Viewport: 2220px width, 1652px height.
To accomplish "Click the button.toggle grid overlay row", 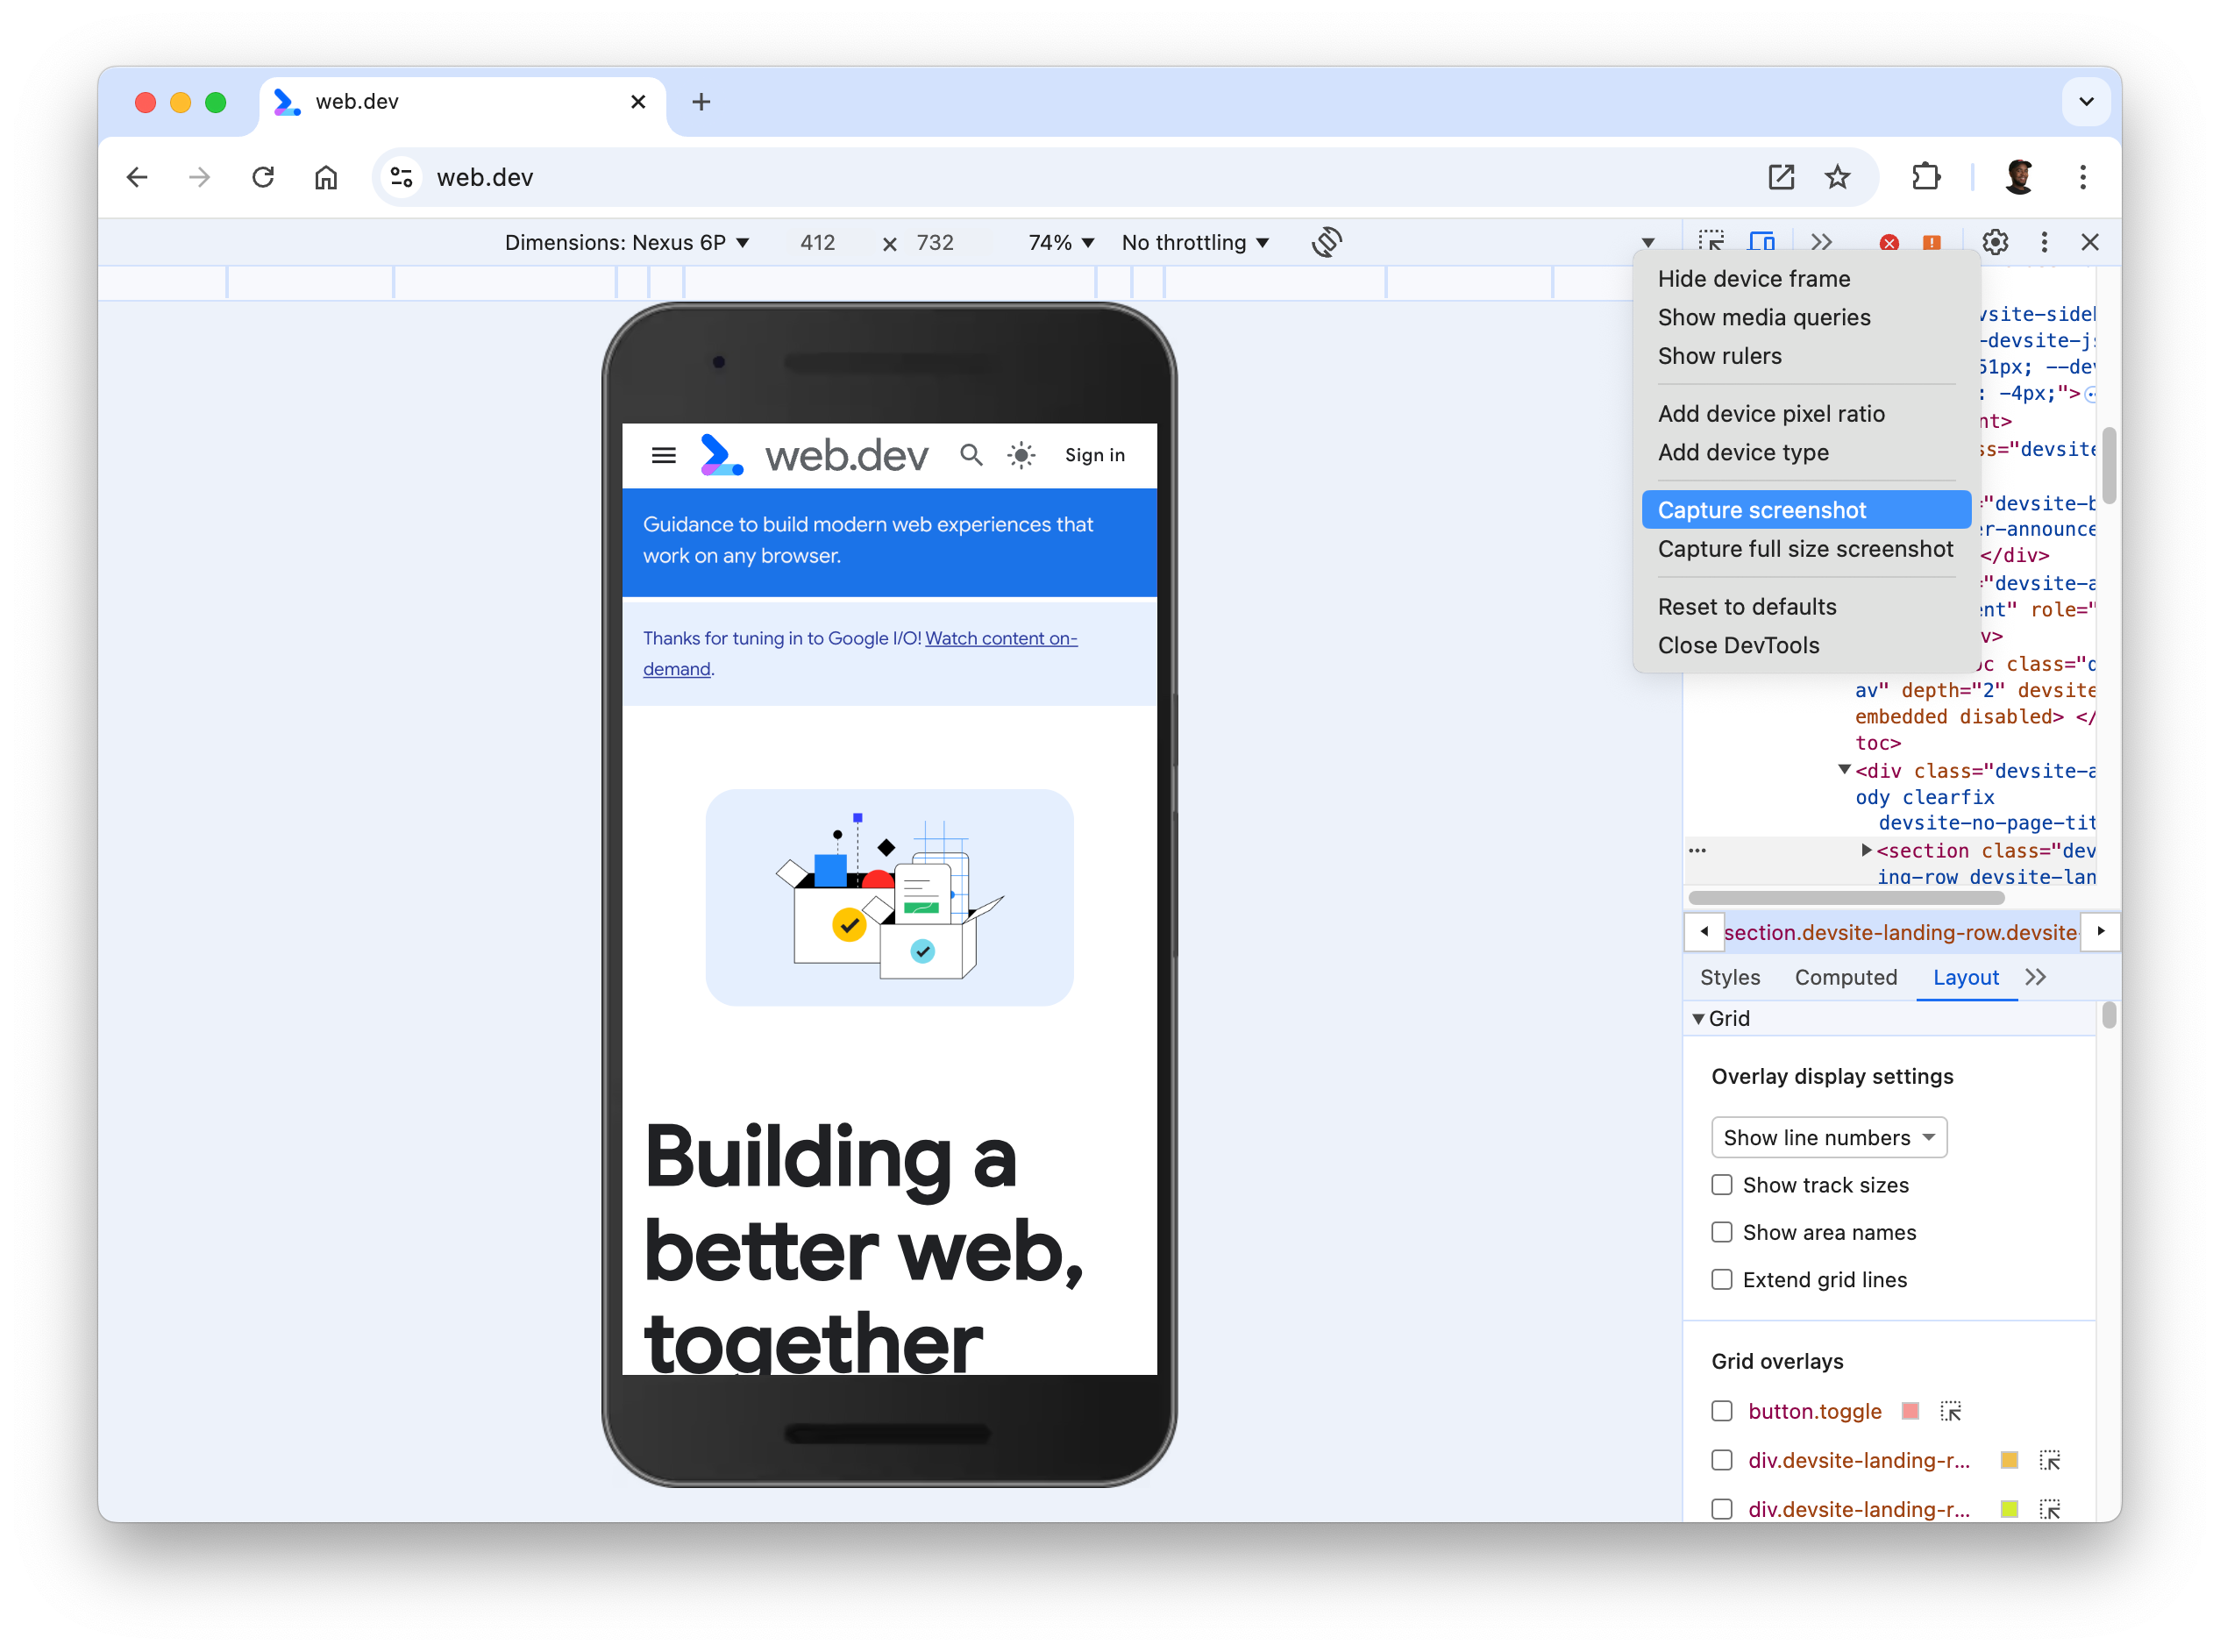I will click(x=1724, y=1411).
